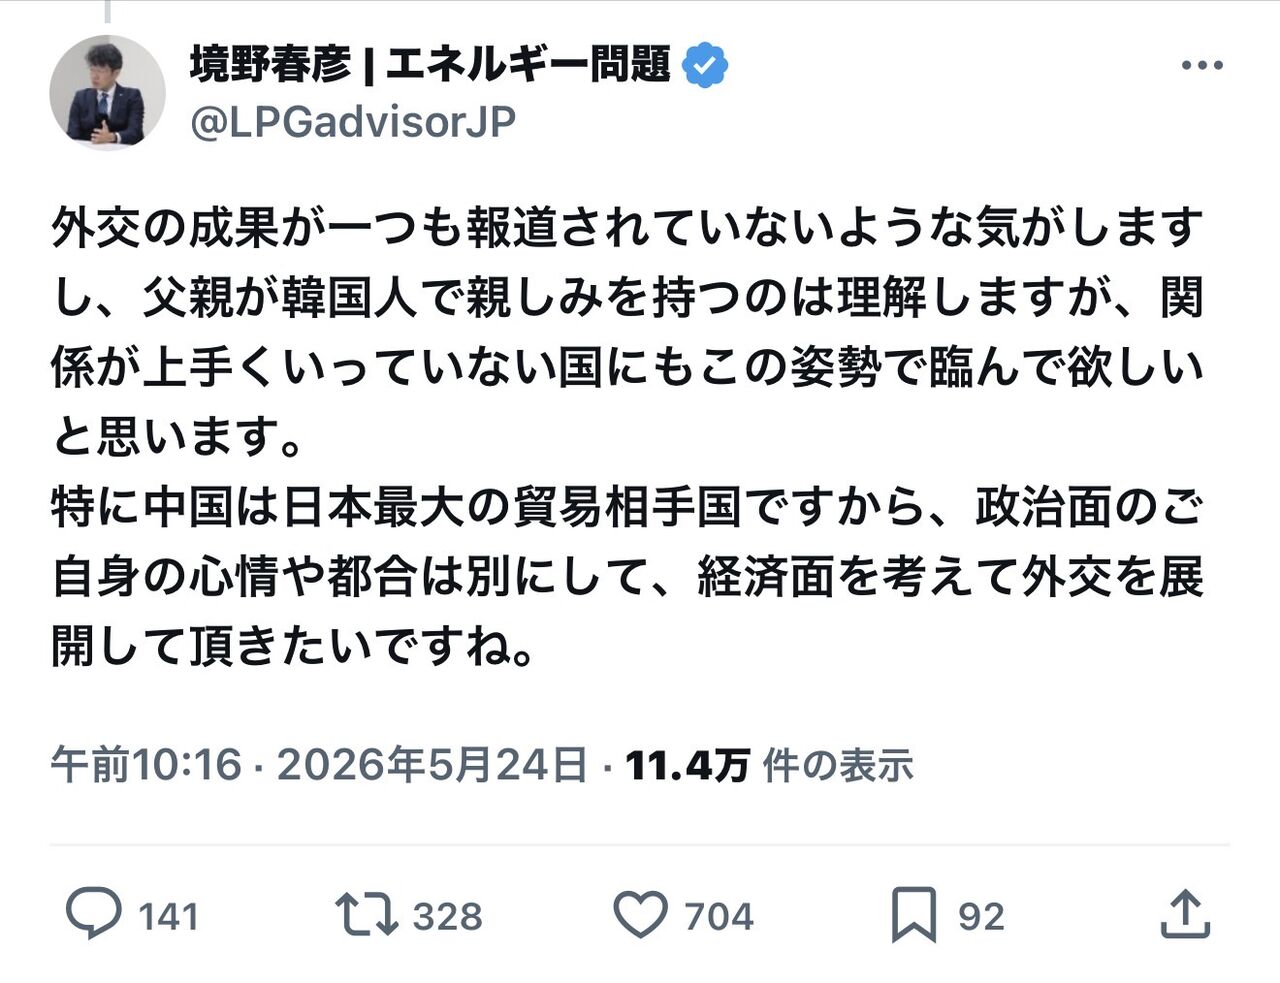Click the paragraph starting 特に中国は
Screen dimensions: 1280x983
click(627, 577)
